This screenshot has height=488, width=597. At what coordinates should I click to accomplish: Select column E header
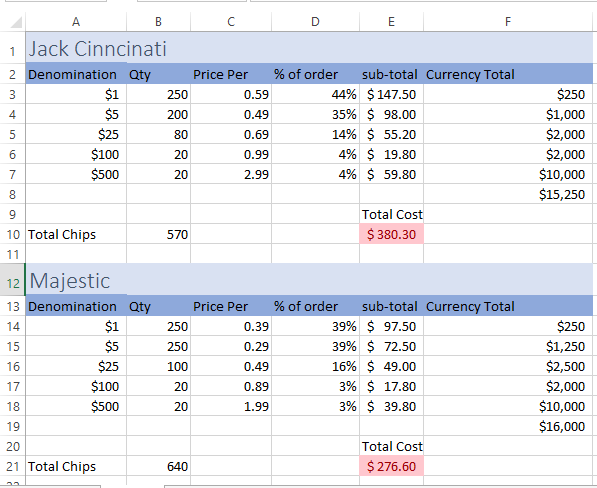click(x=391, y=22)
